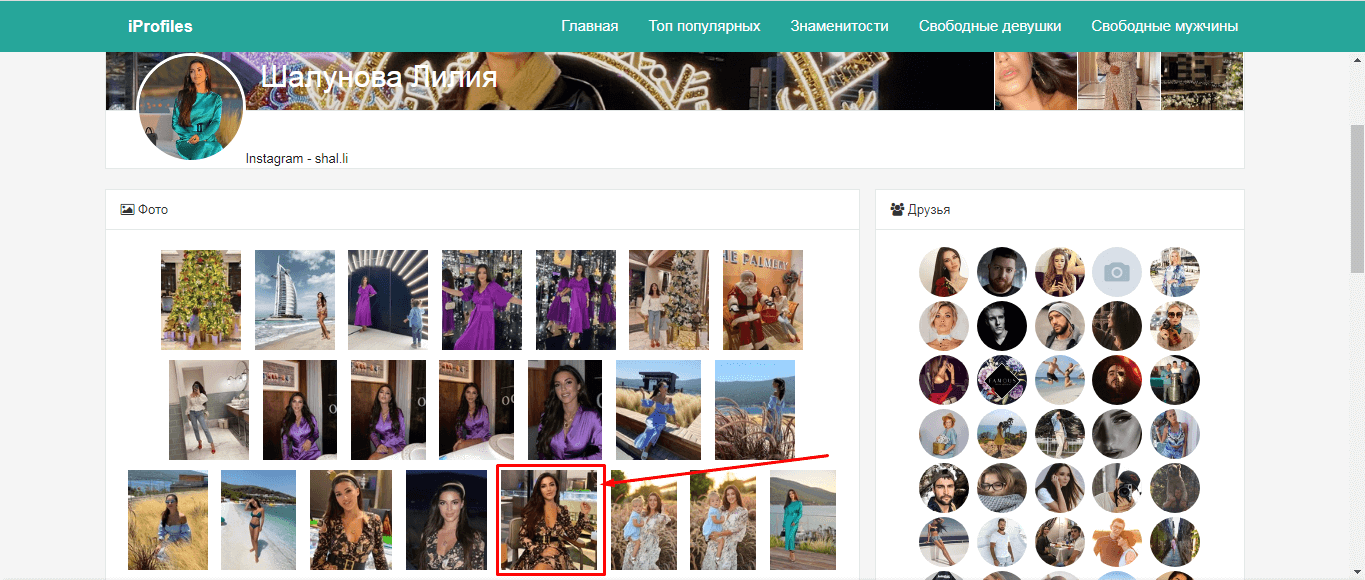Open the Santa Claus Palmery photo
The image size is (1365, 580).
763,300
